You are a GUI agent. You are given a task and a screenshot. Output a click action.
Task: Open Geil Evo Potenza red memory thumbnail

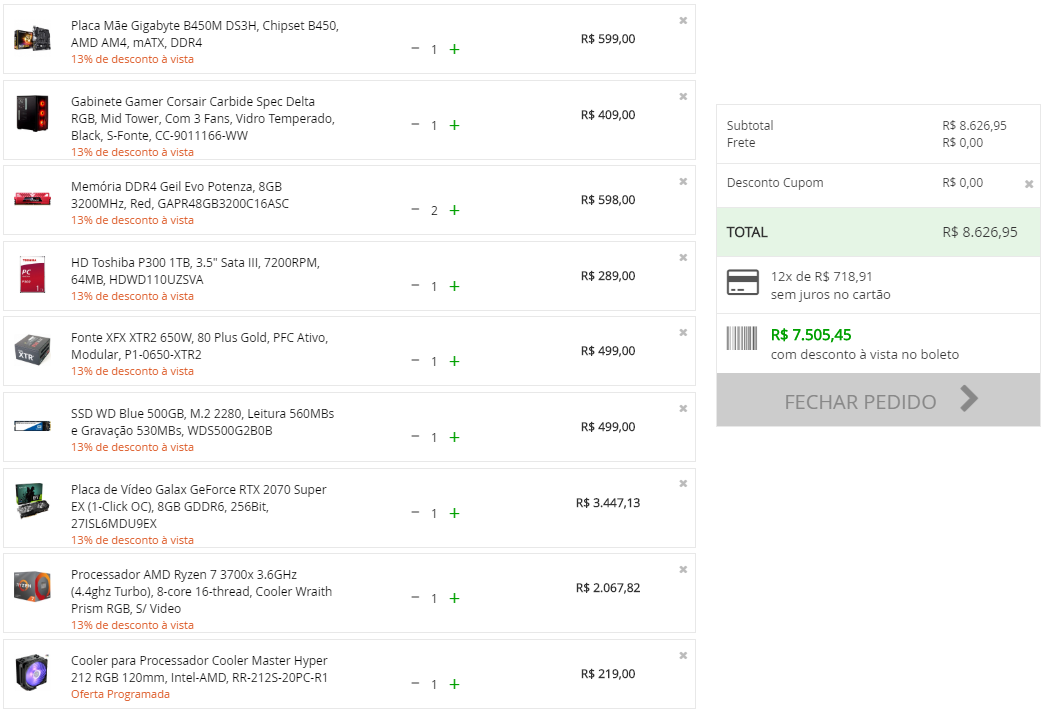32,199
